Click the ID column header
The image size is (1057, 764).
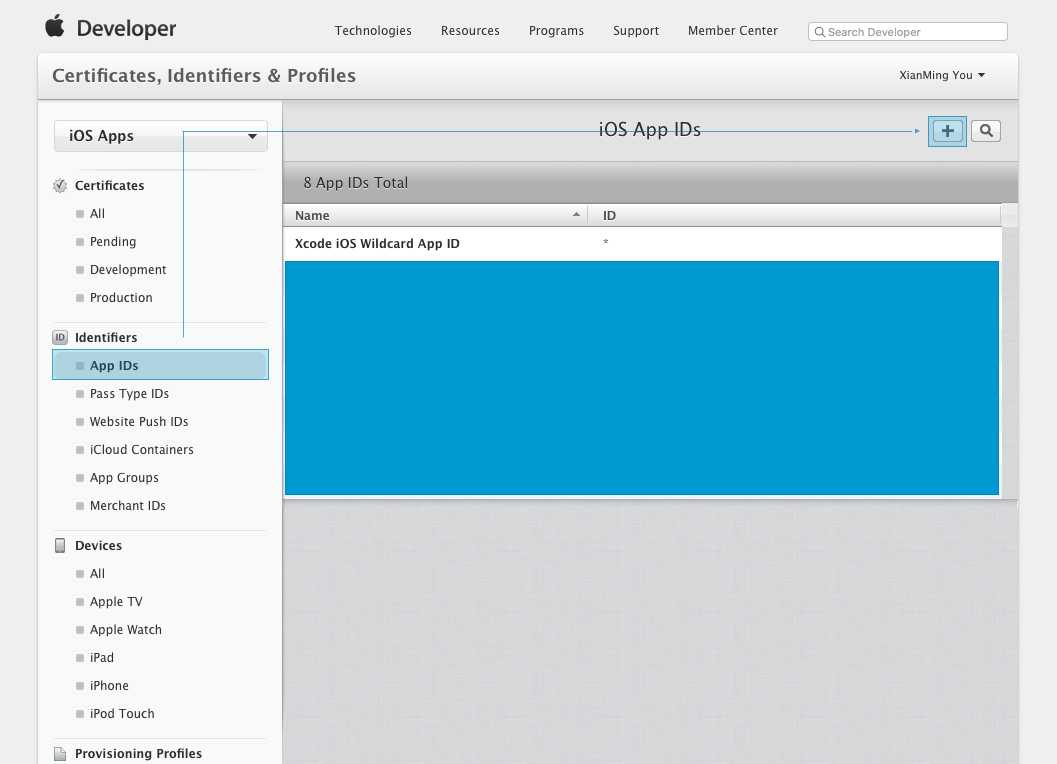tap(794, 216)
